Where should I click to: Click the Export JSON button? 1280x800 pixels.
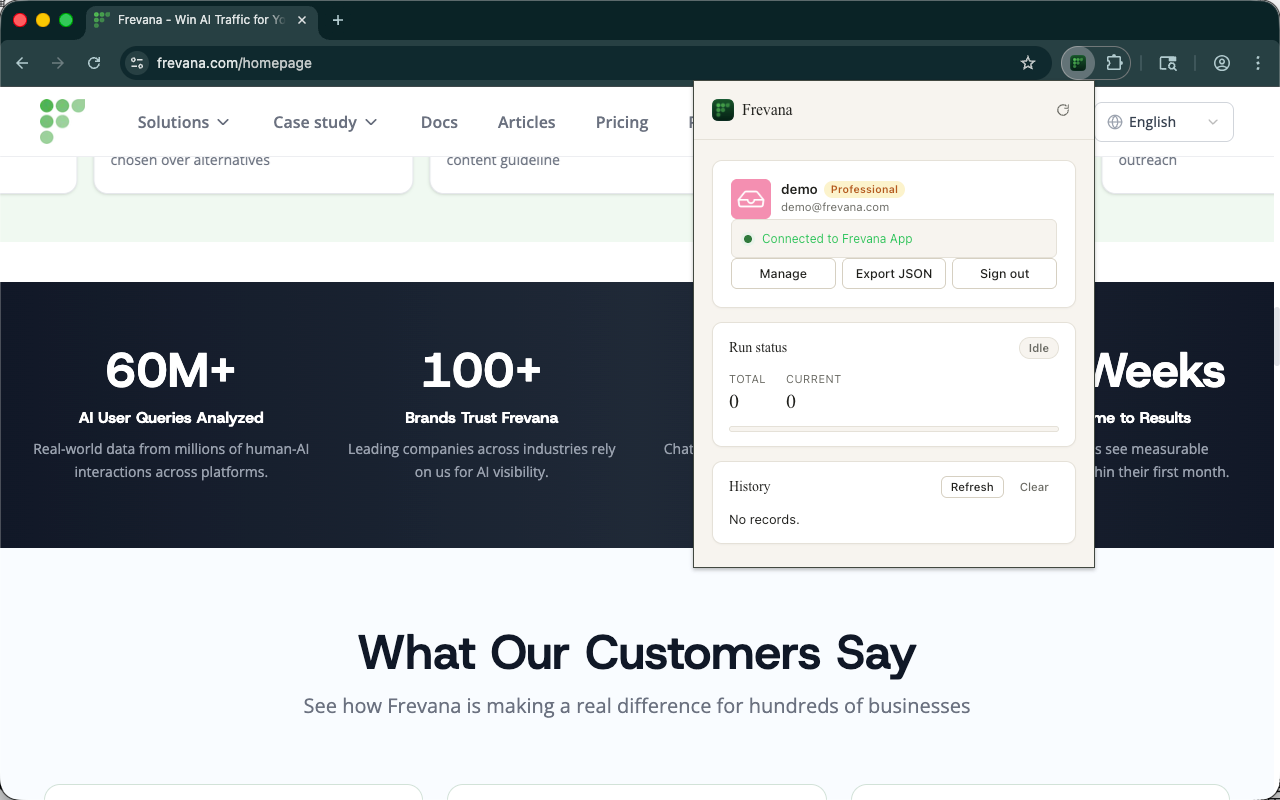coord(894,274)
